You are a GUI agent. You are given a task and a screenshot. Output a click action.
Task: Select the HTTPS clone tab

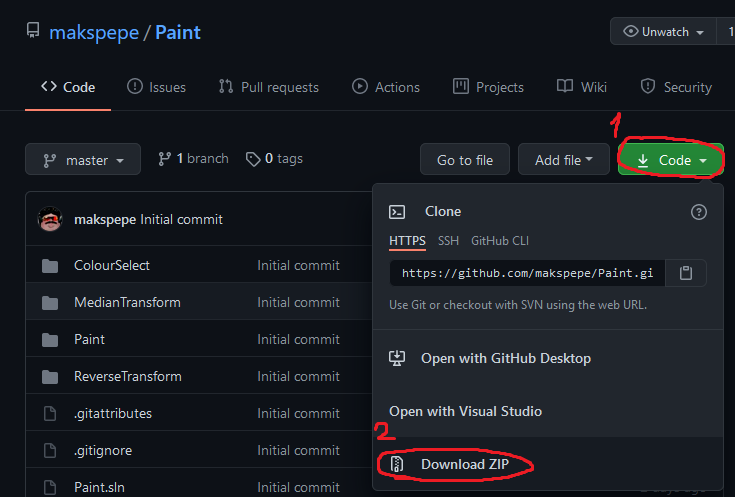click(407, 241)
